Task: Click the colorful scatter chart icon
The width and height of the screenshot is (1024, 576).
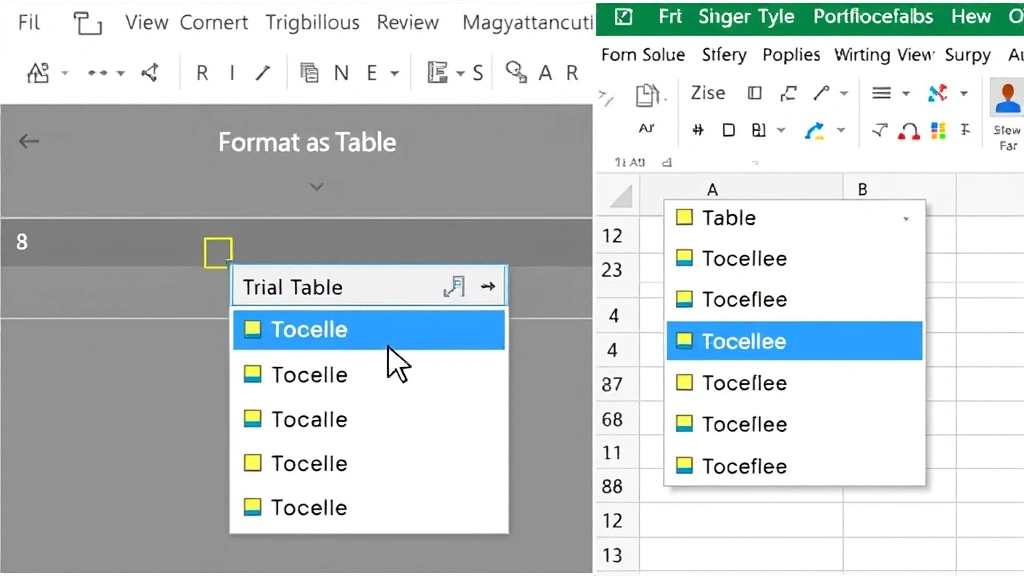Action: pos(936,93)
